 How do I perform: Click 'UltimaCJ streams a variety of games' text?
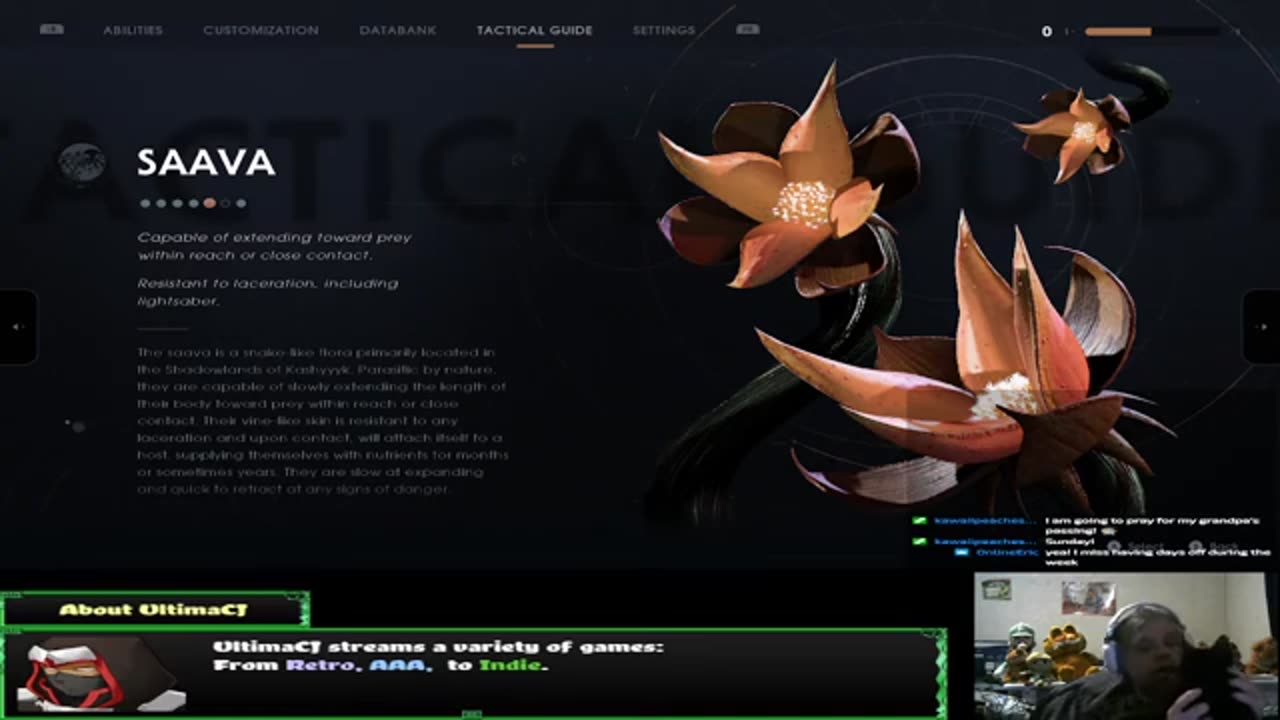[x=438, y=647]
